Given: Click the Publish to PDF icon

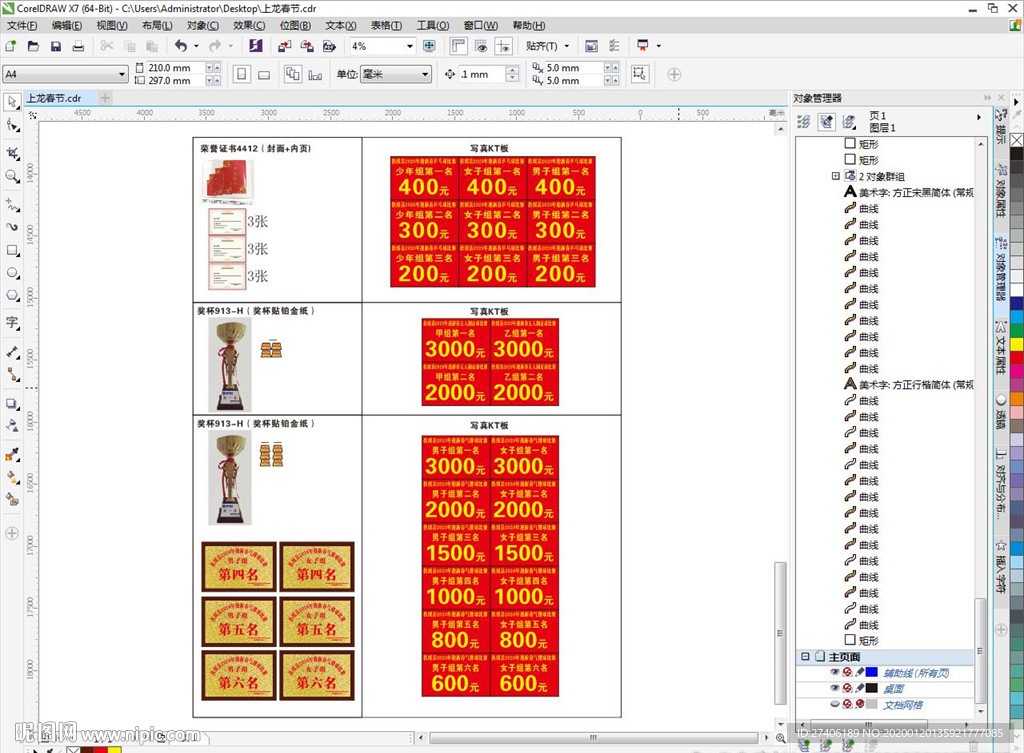Looking at the screenshot, I should point(329,46).
